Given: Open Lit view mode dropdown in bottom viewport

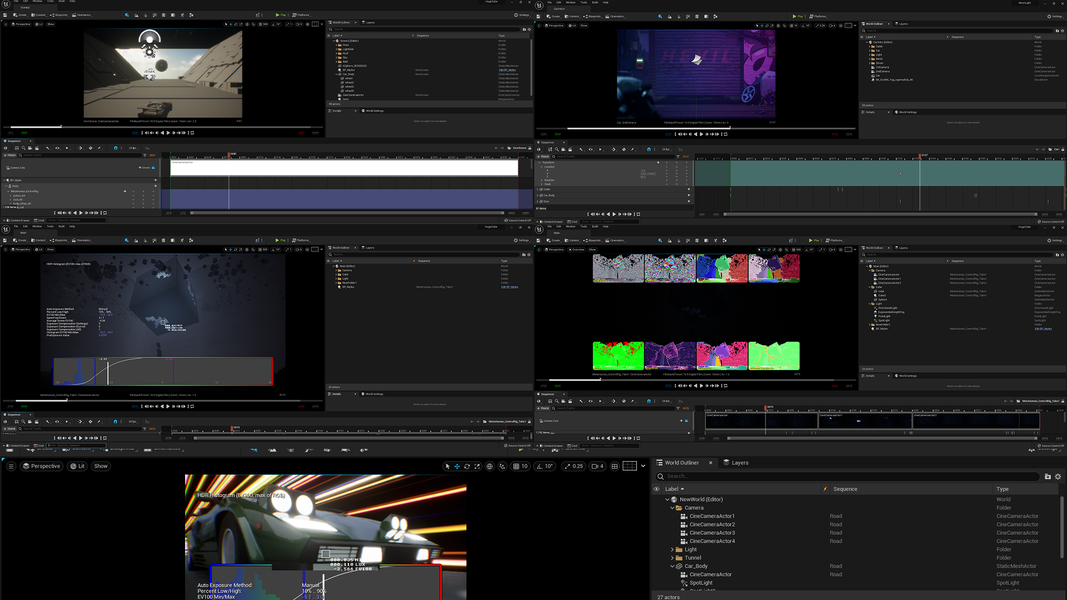Looking at the screenshot, I should (78, 466).
